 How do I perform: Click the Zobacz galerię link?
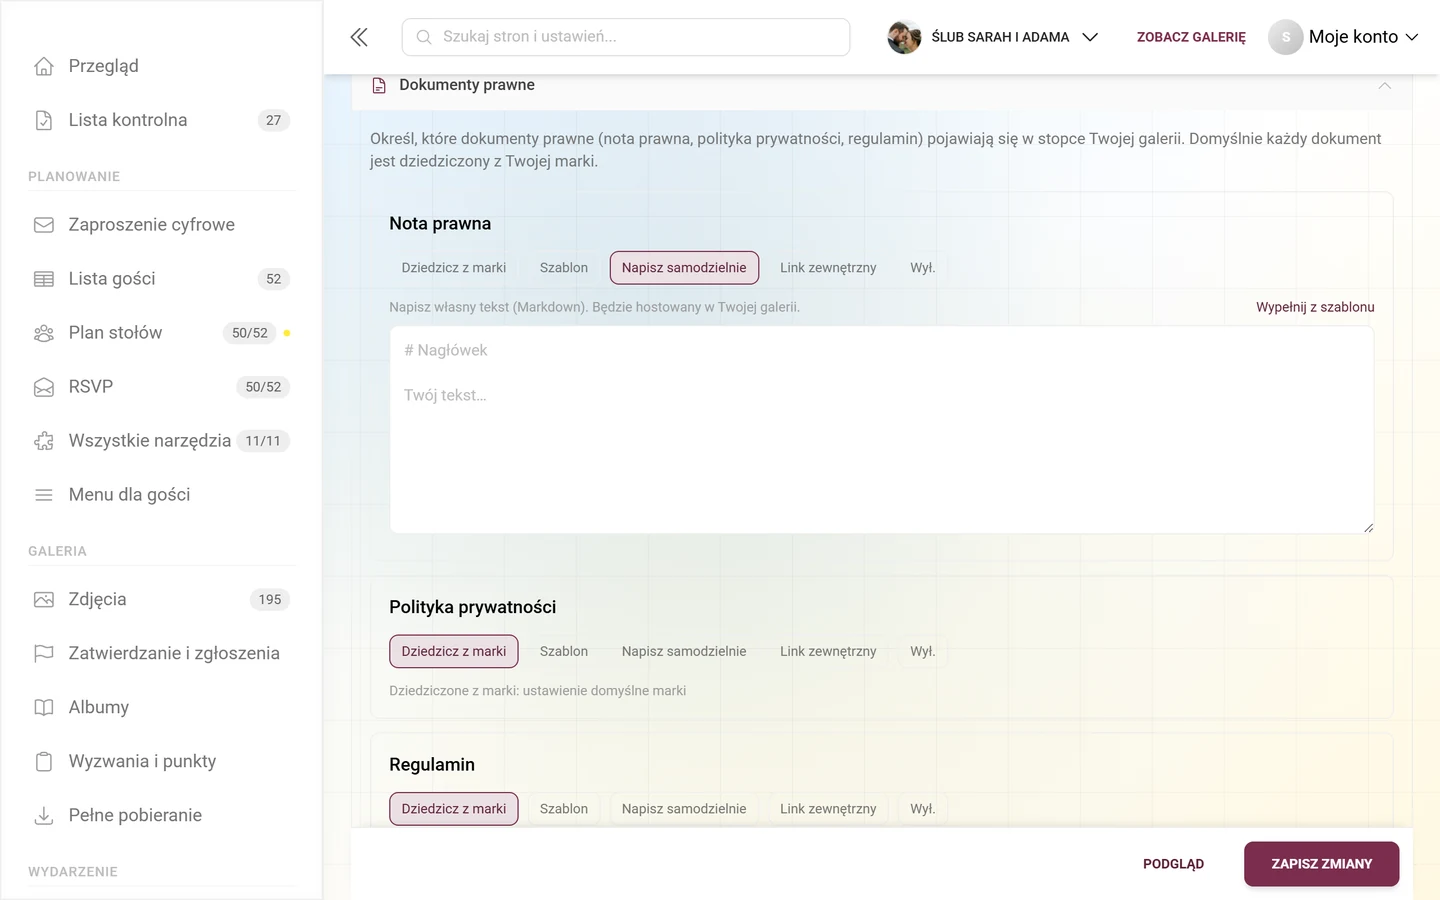coord(1191,37)
